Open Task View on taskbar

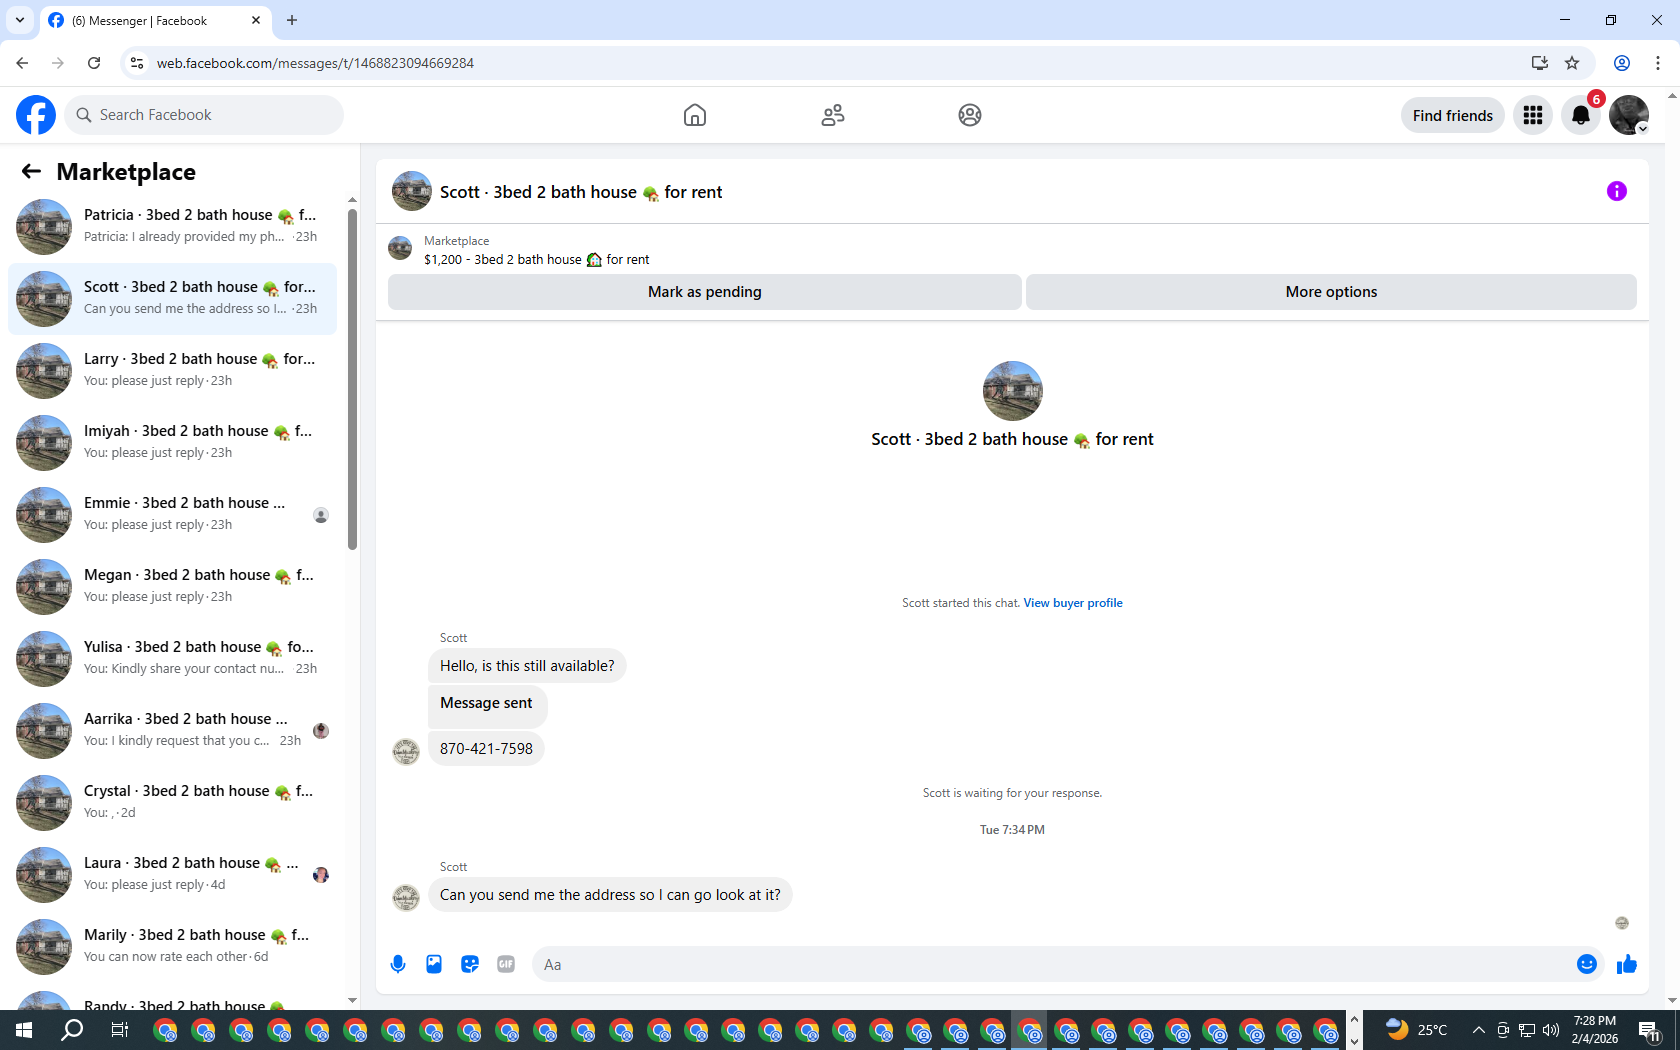pos(119,1030)
